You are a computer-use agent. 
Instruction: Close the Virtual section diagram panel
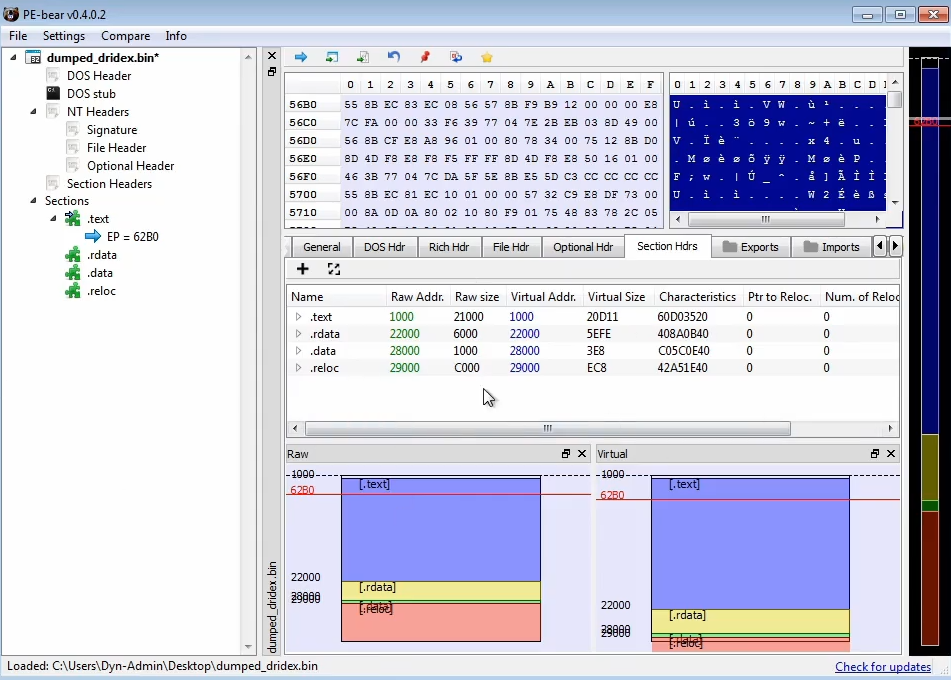891,454
